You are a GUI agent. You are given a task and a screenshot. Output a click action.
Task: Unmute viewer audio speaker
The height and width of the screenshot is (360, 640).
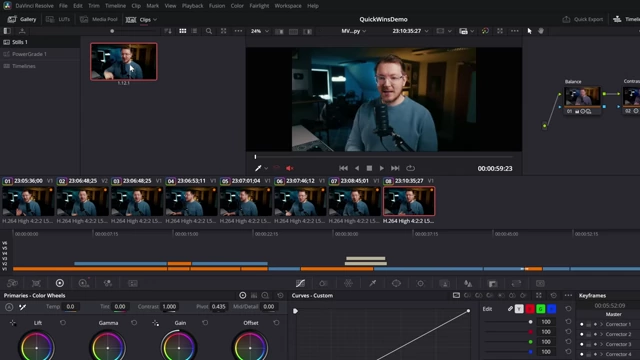click(290, 168)
